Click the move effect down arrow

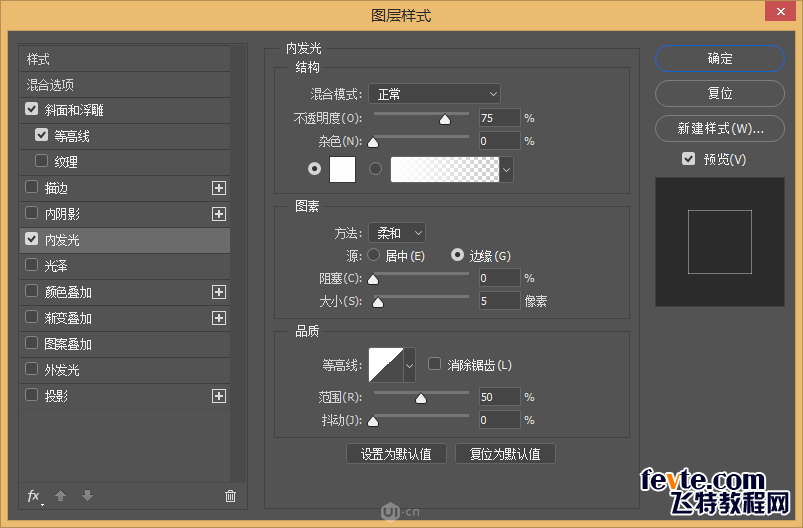tap(88, 495)
